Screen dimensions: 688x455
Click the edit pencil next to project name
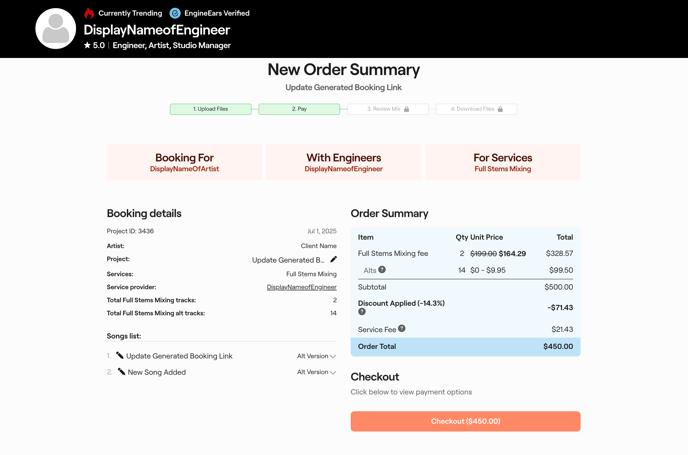coord(333,260)
